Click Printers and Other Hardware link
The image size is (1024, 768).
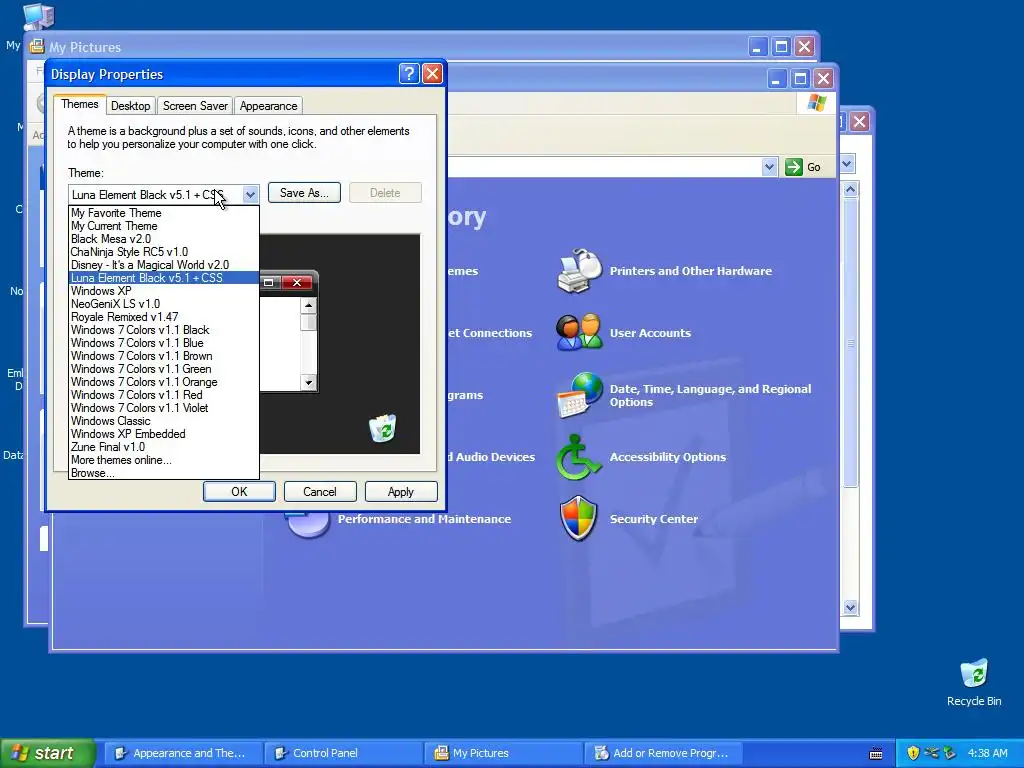pyautogui.click(x=691, y=271)
